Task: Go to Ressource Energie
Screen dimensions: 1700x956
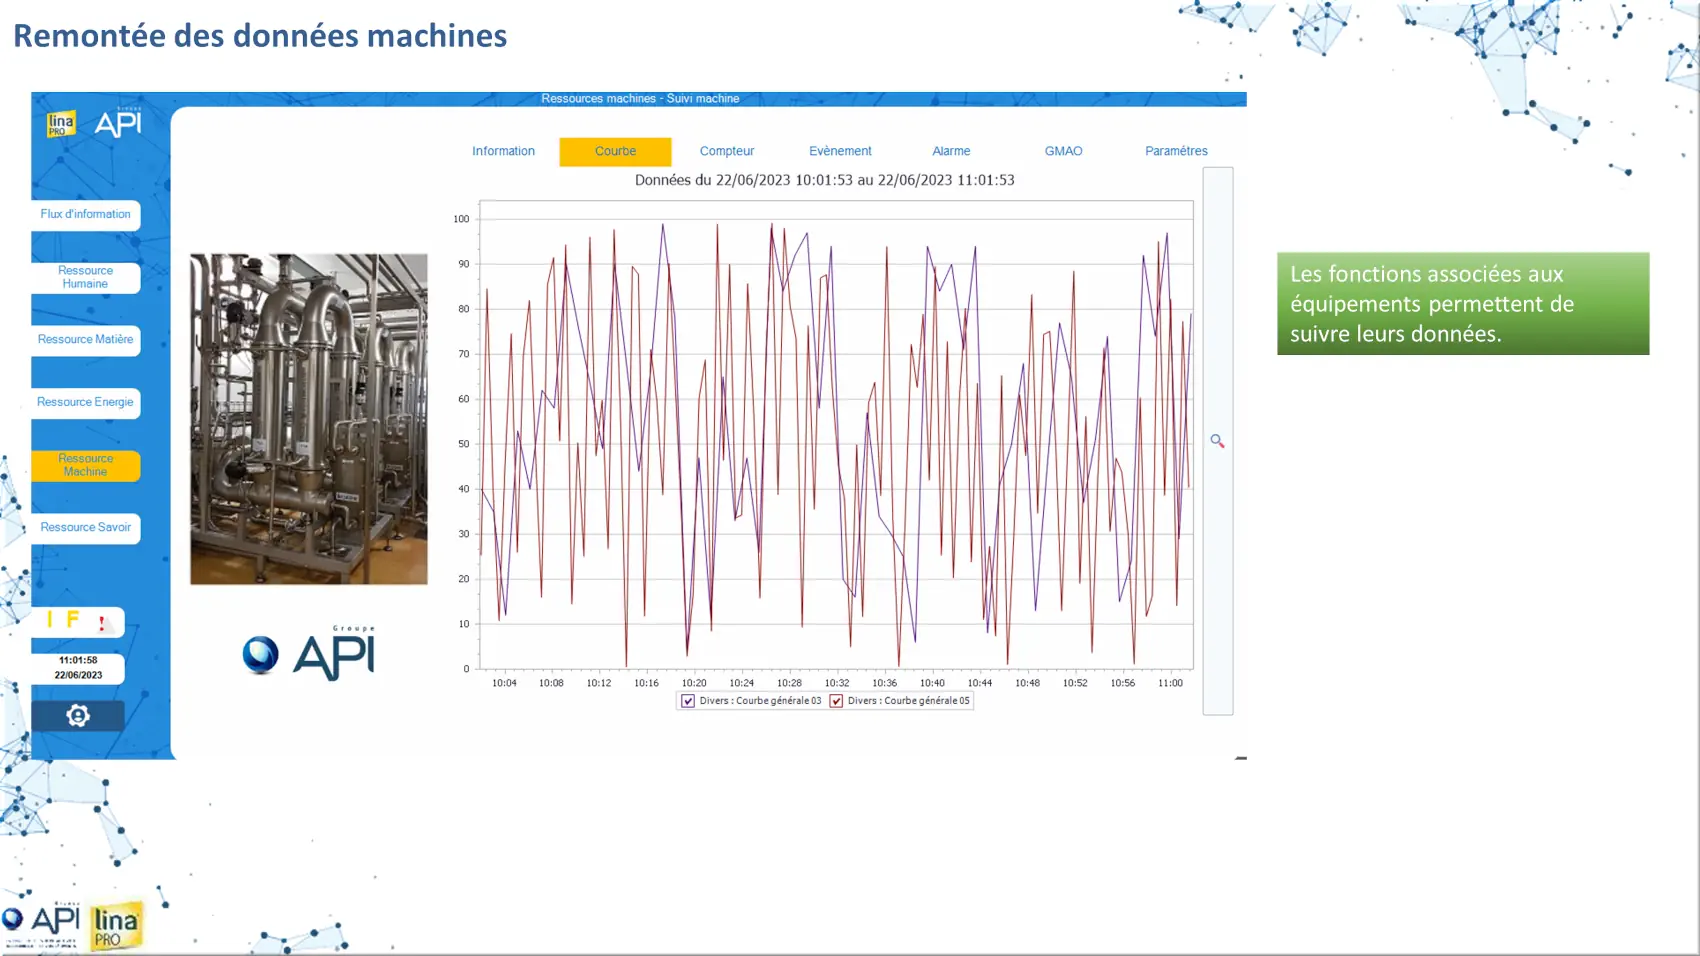Action: coord(85,402)
